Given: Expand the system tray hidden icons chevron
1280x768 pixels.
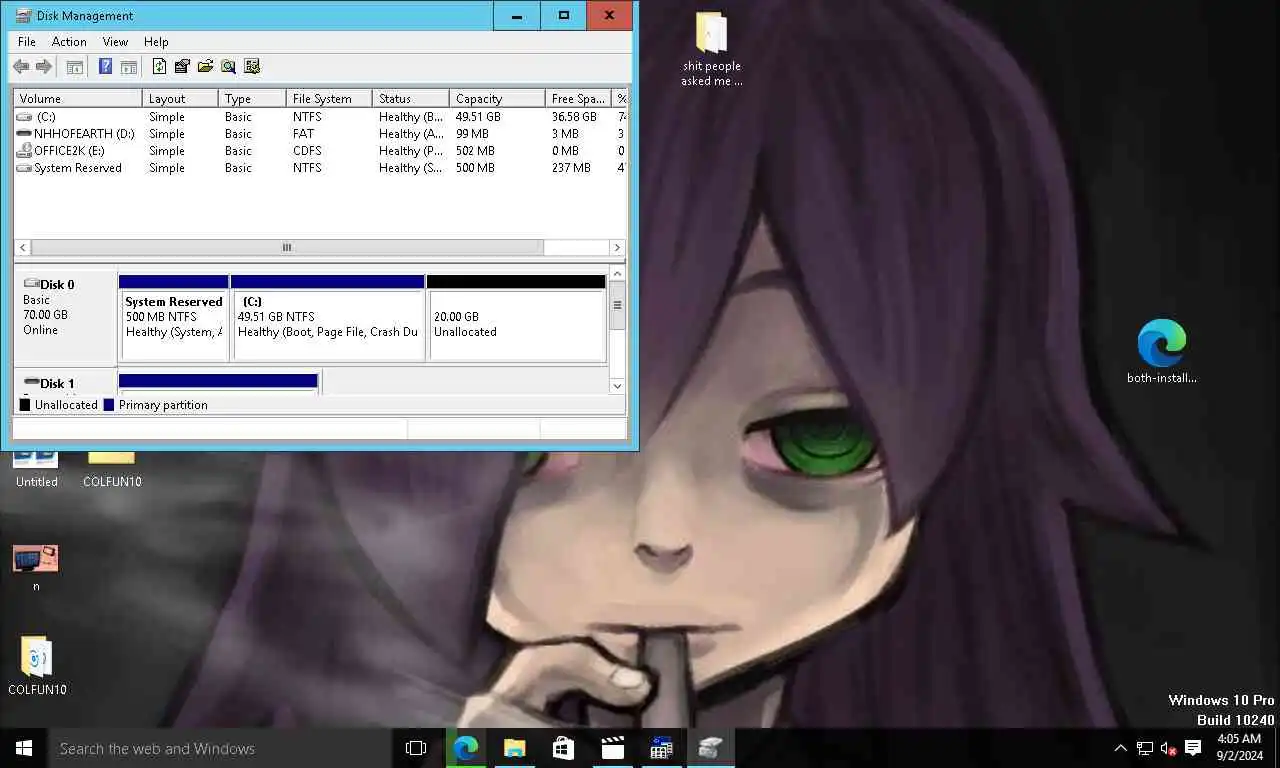Looking at the screenshot, I should coord(1121,748).
